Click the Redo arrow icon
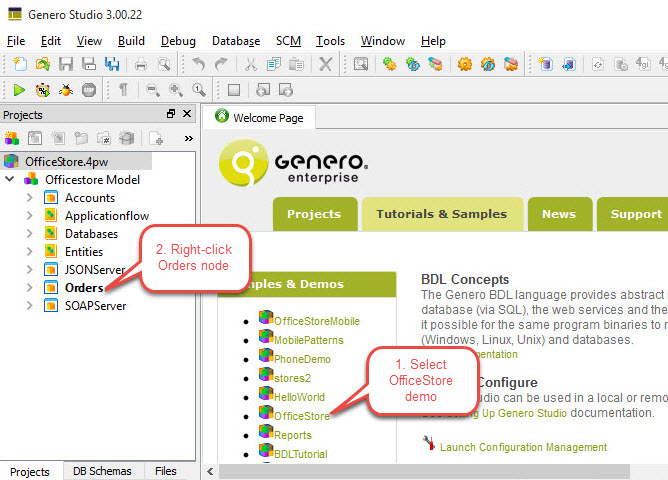The height and width of the screenshot is (480, 668). (221, 64)
